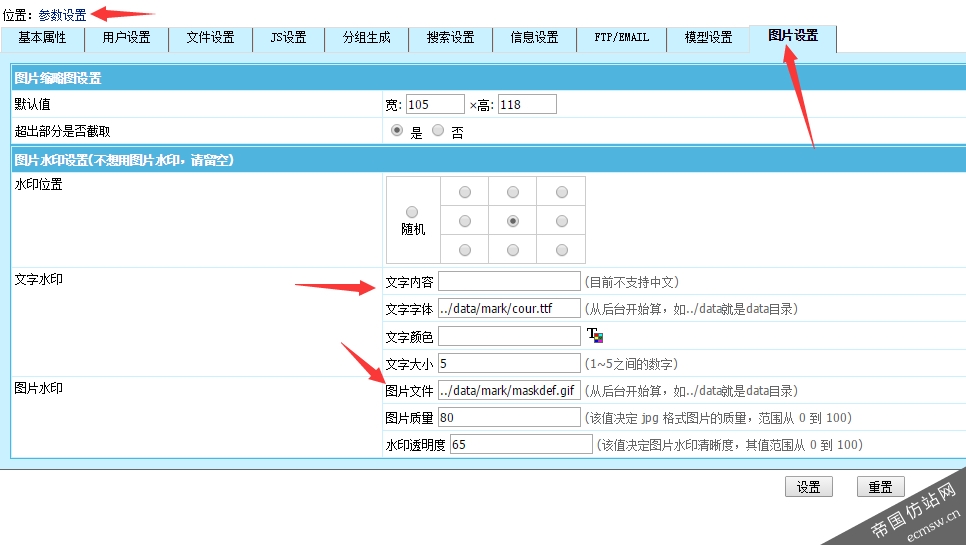Switch to the 搜索设置 tab
The width and height of the screenshot is (966, 545).
[450, 38]
